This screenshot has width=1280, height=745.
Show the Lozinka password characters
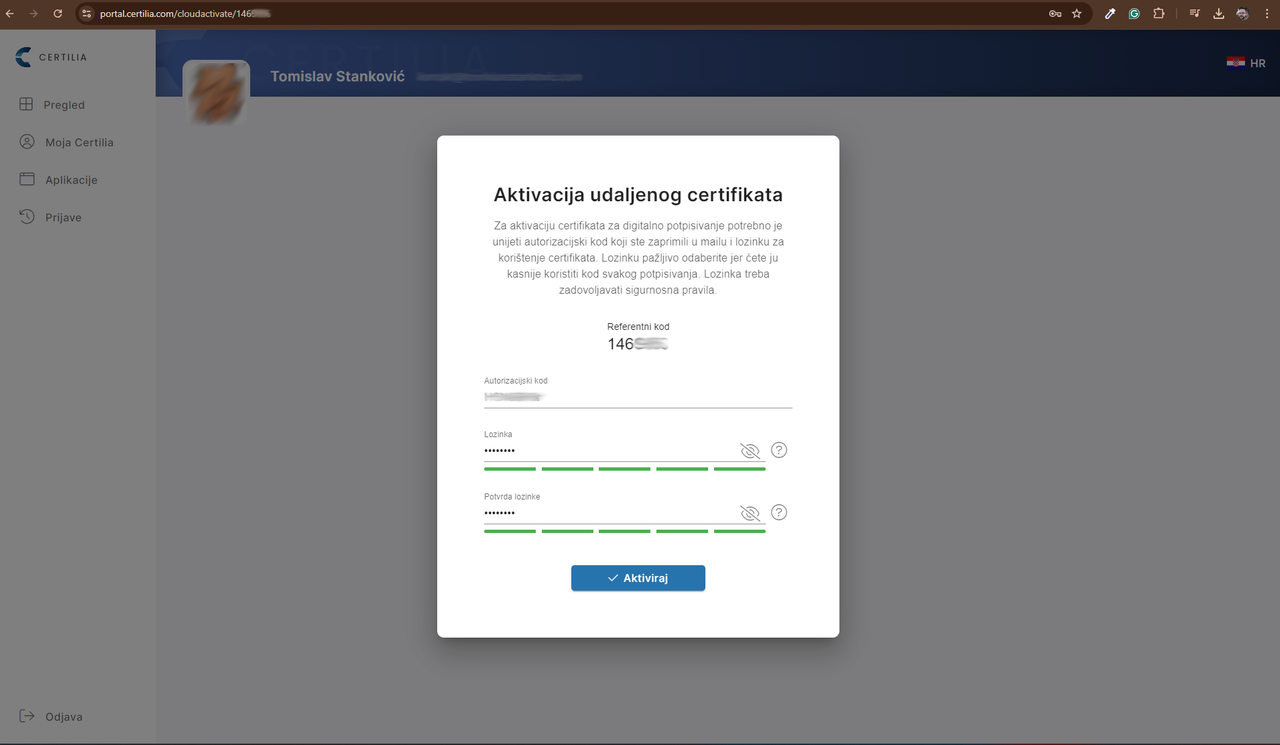click(x=749, y=451)
